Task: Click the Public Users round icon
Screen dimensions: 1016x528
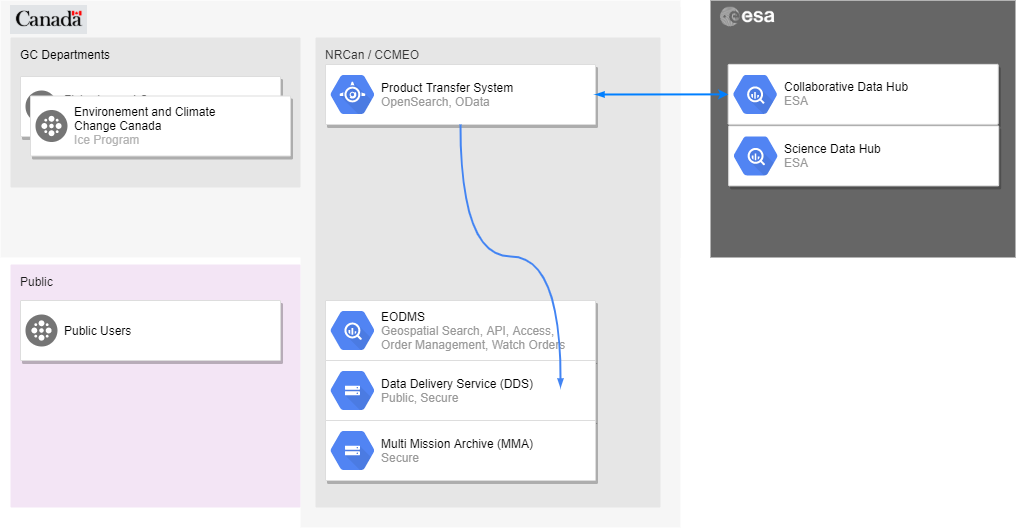Action: 41,330
